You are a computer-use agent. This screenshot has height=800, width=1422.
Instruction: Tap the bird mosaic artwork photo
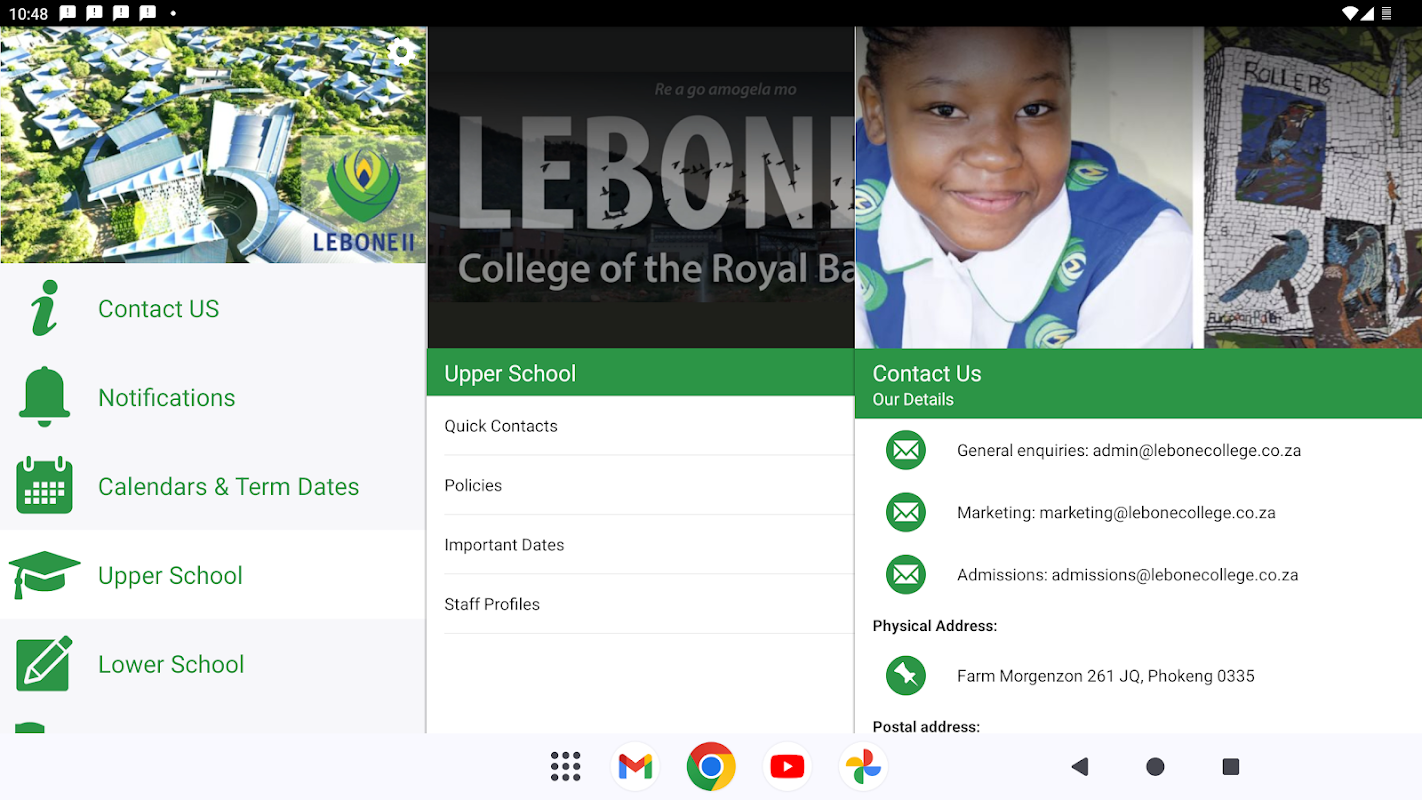tap(1313, 187)
